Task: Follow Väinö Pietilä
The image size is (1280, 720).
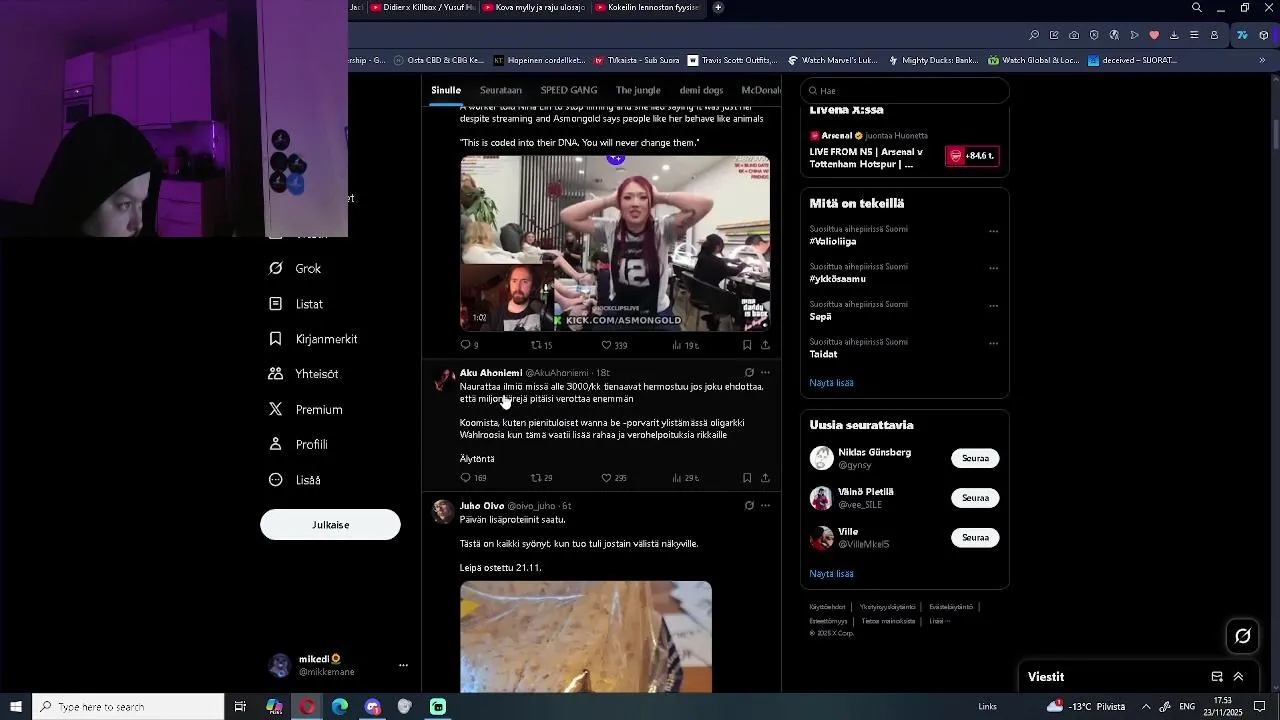Action: pos(975,498)
